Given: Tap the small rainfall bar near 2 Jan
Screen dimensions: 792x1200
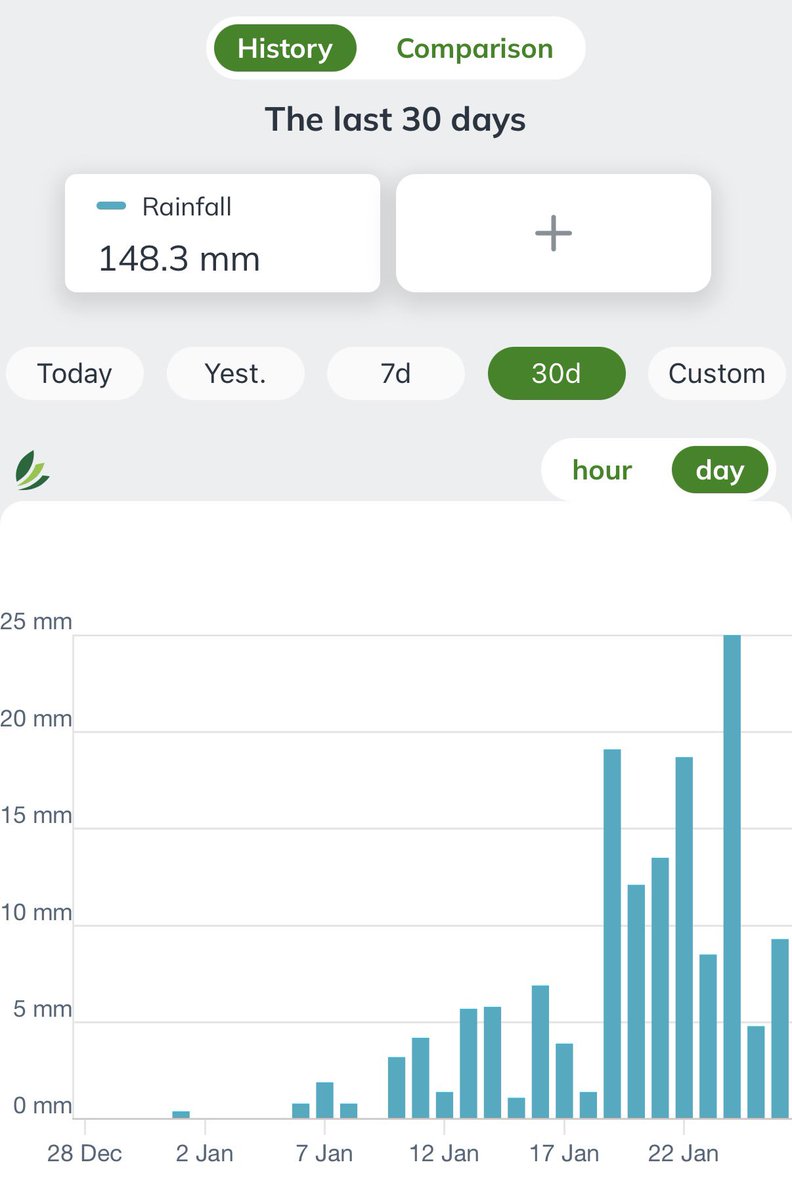Looking at the screenshot, I should [181, 1114].
